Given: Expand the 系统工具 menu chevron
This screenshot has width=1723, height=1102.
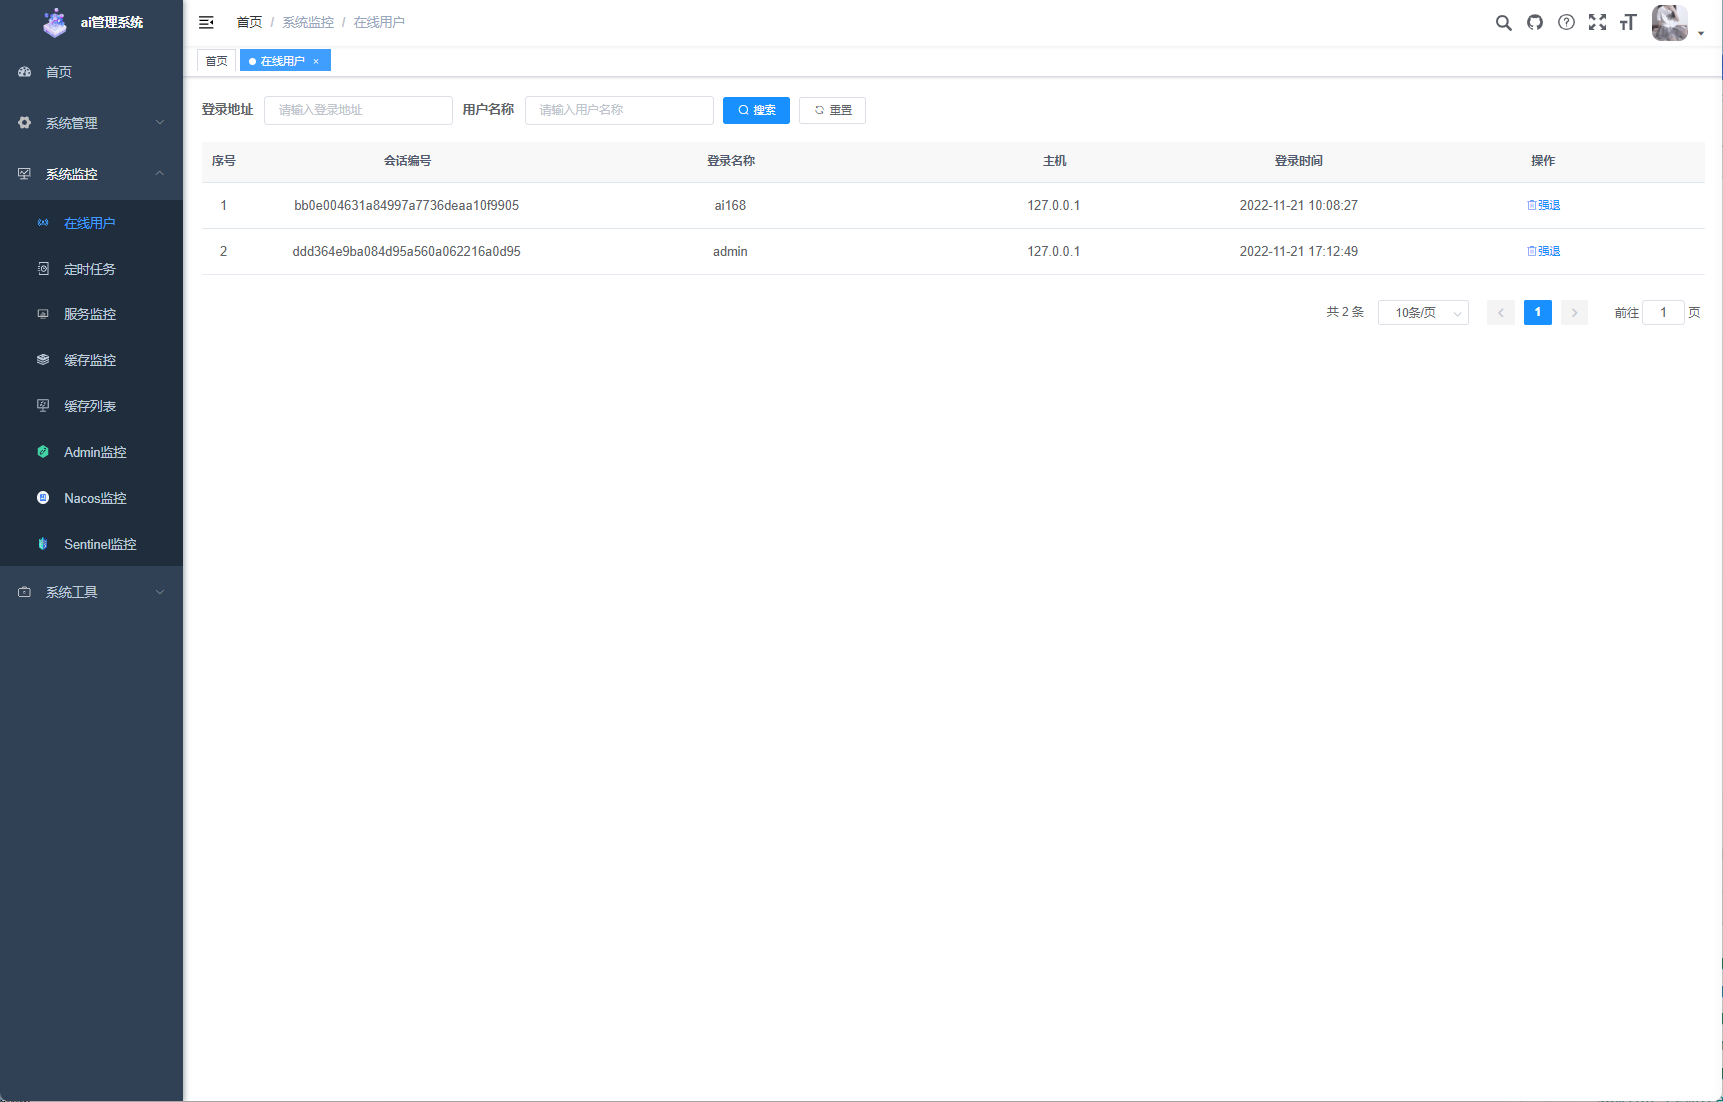Looking at the screenshot, I should pyautogui.click(x=160, y=592).
